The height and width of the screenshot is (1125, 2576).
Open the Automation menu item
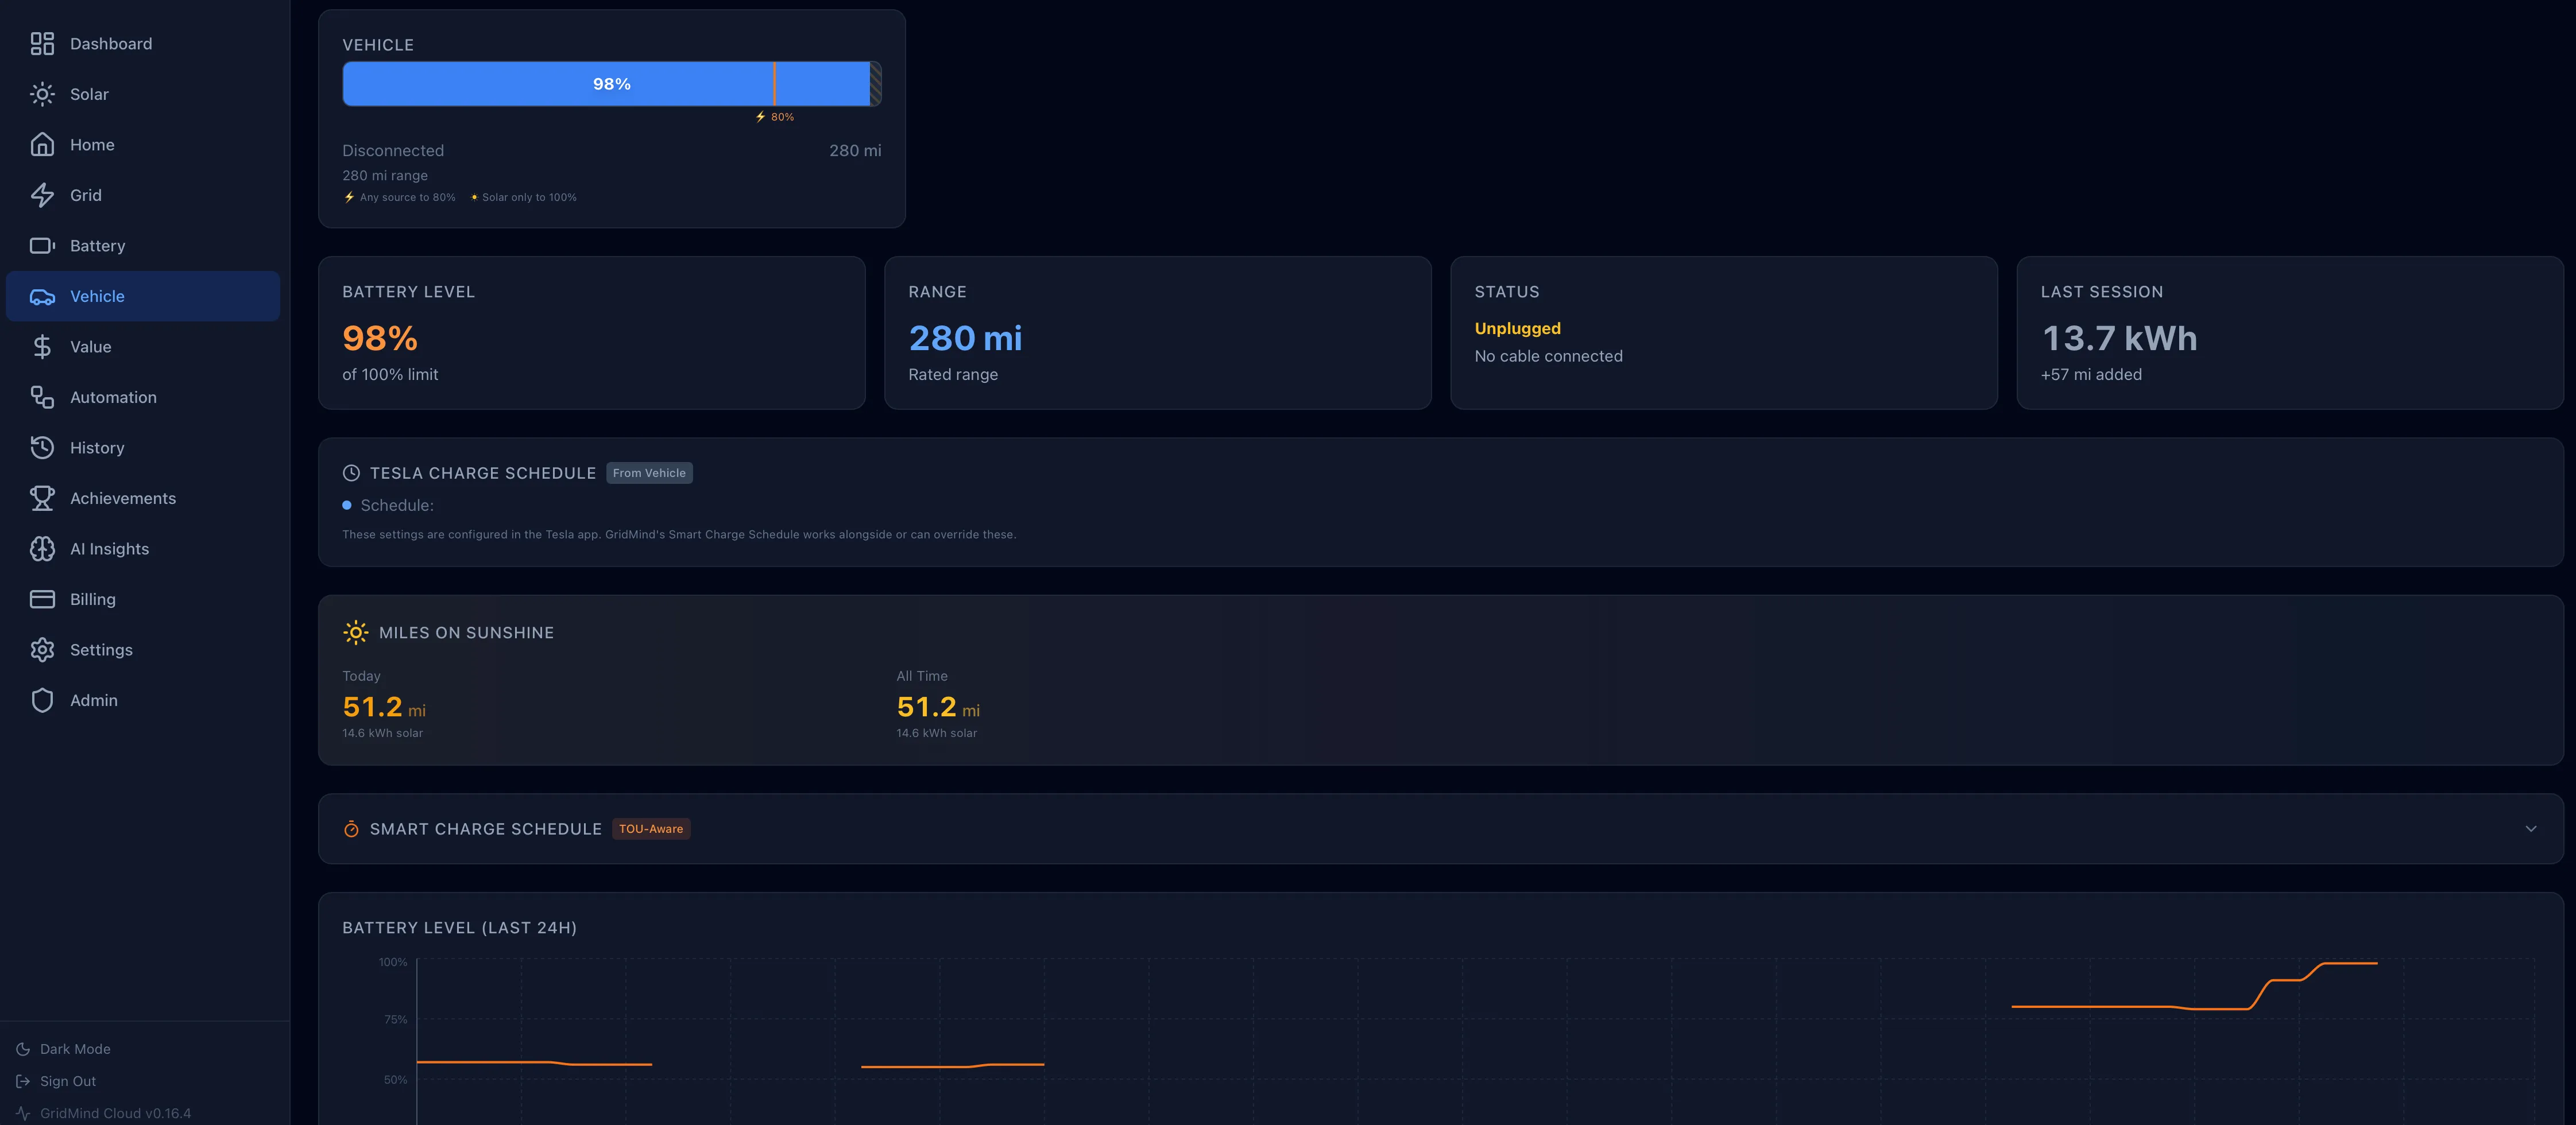[143, 397]
